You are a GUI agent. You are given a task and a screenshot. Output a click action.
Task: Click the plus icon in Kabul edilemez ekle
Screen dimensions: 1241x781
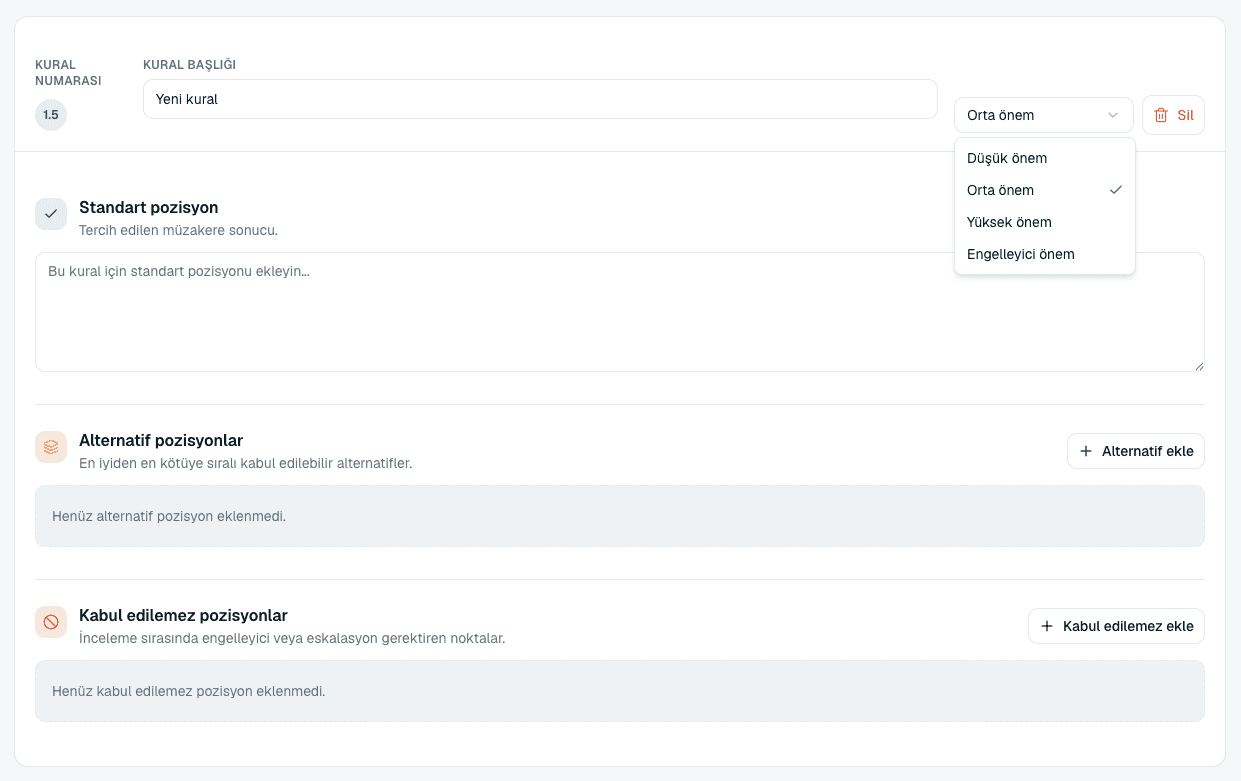[1047, 626]
